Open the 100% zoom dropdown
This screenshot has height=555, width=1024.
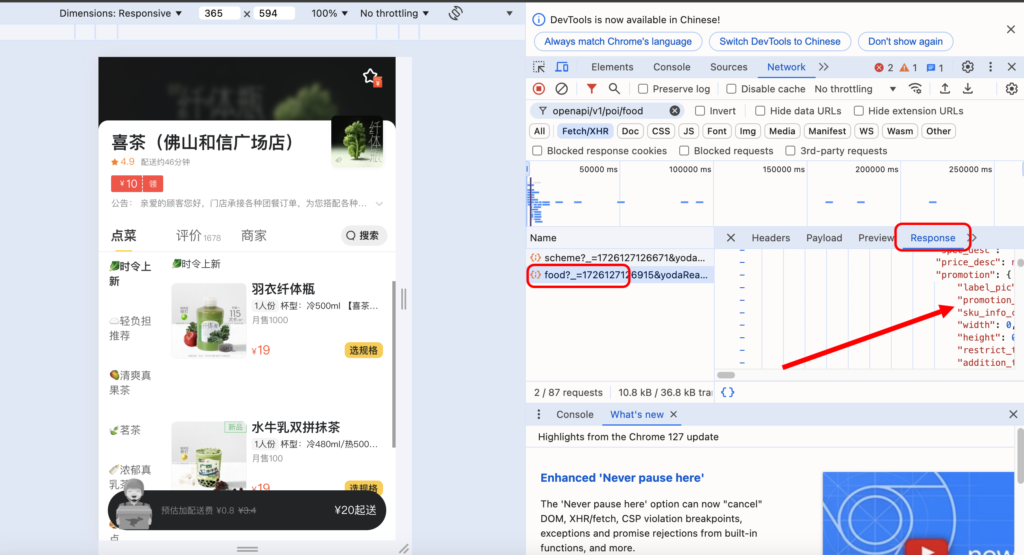(x=329, y=13)
